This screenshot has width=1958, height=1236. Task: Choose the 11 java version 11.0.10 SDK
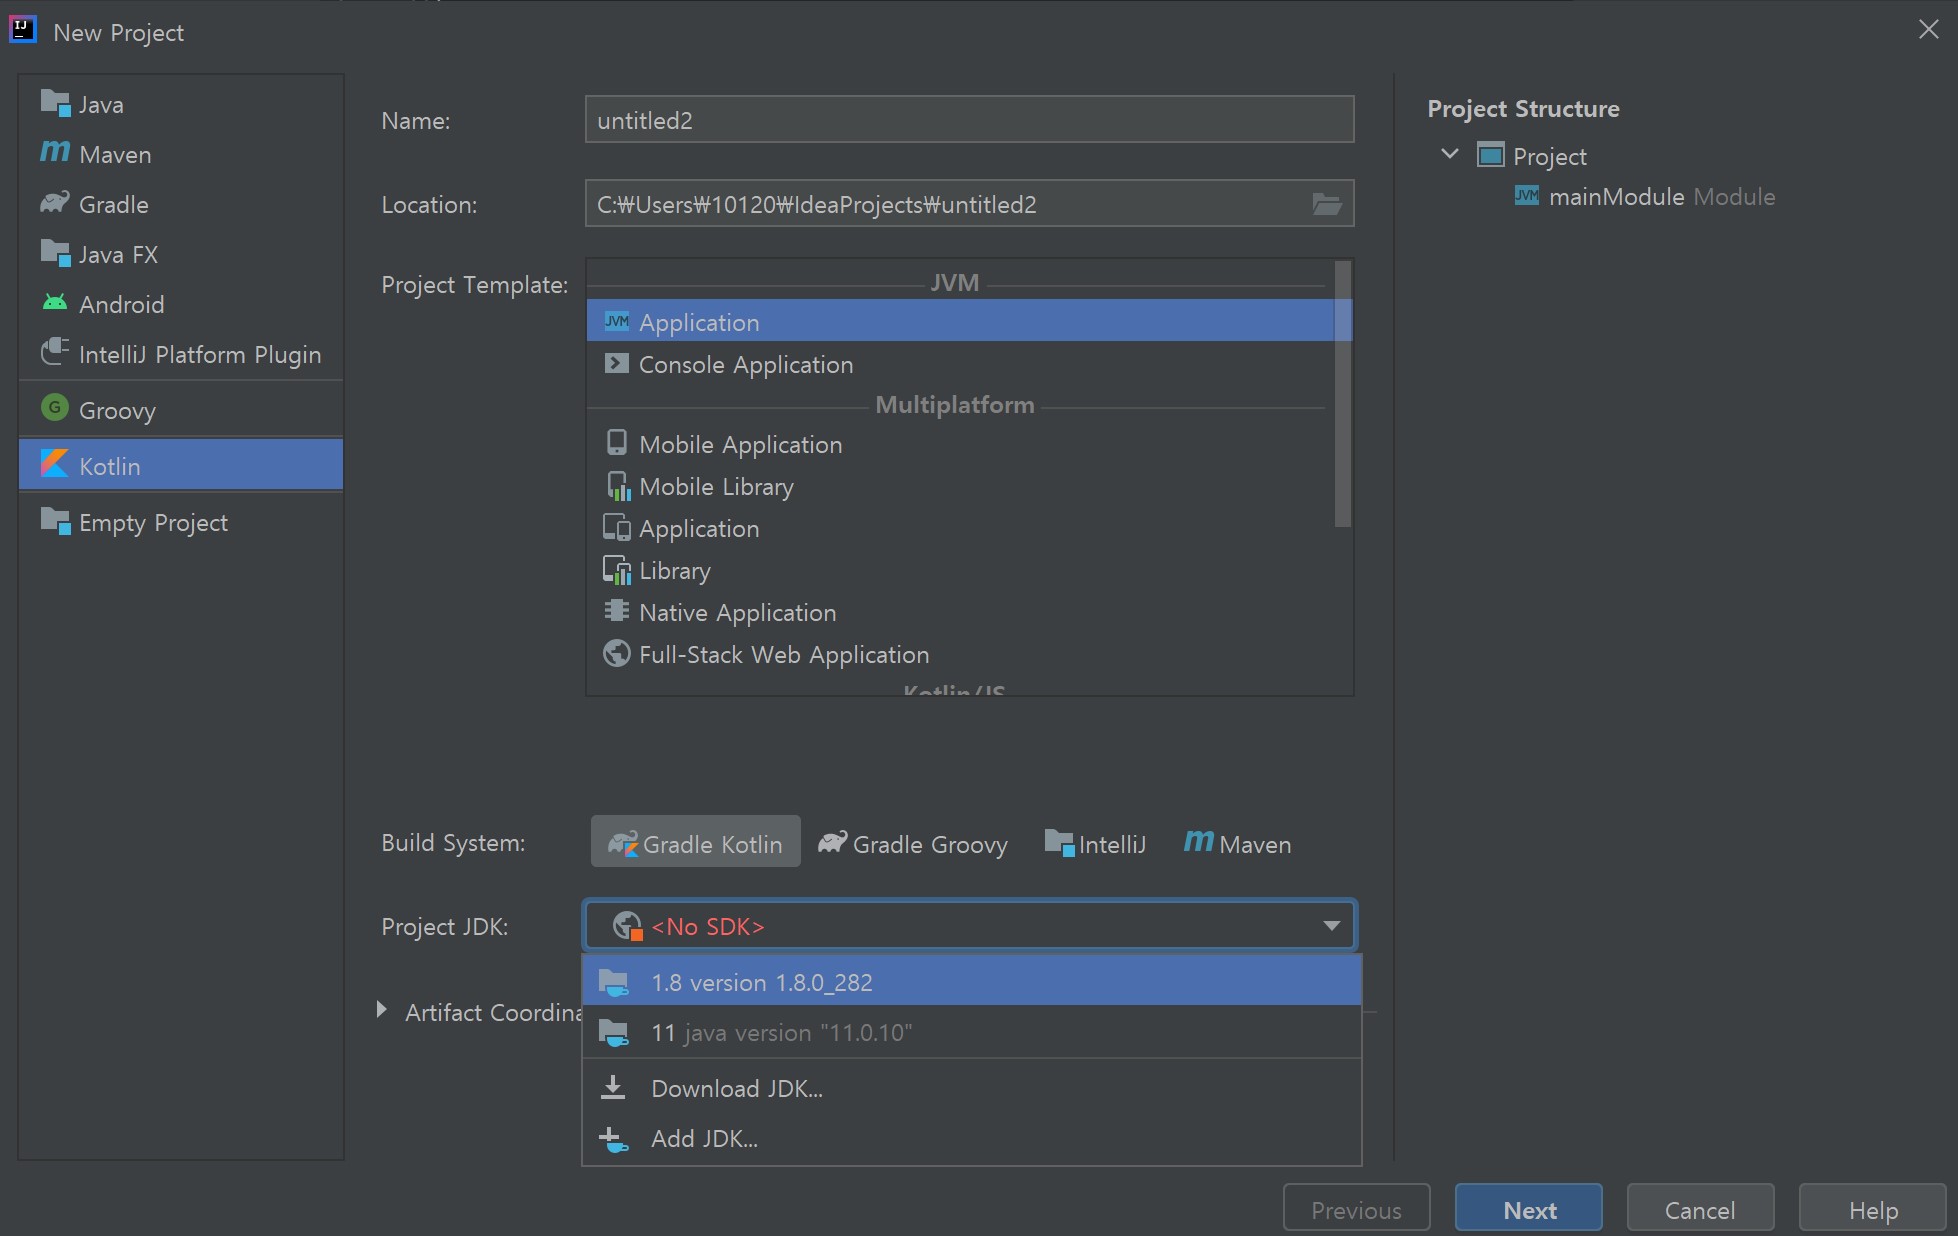click(x=780, y=1032)
